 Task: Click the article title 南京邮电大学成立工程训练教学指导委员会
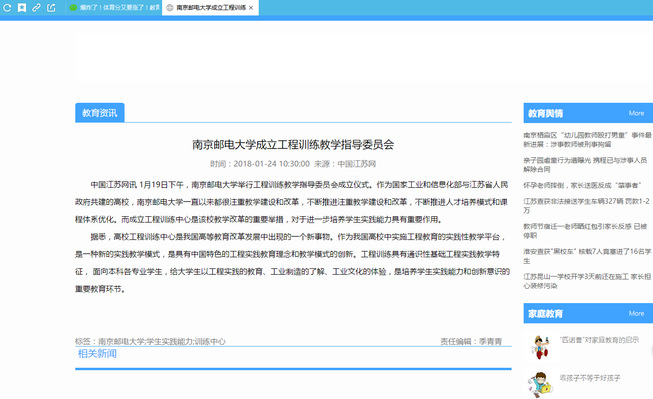pos(293,145)
